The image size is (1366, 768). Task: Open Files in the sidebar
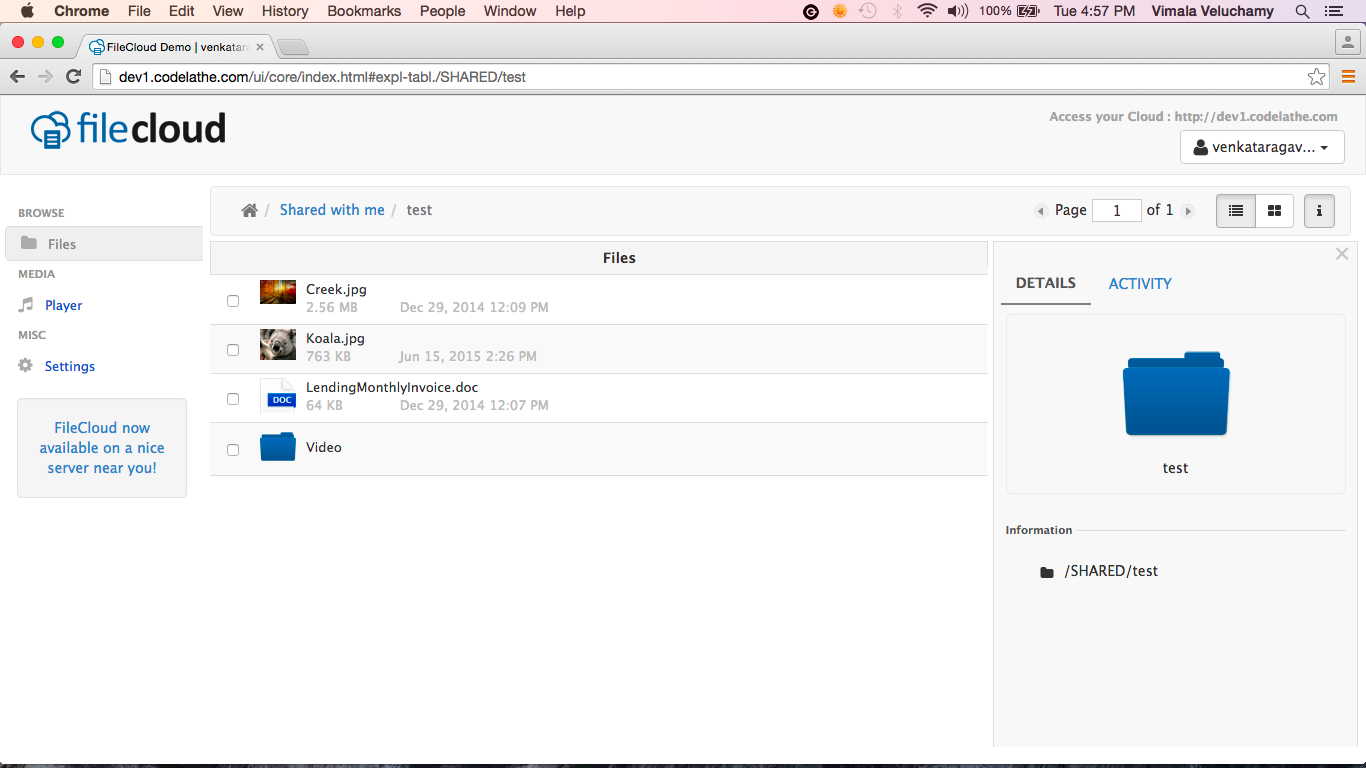pyautogui.click(x=104, y=243)
